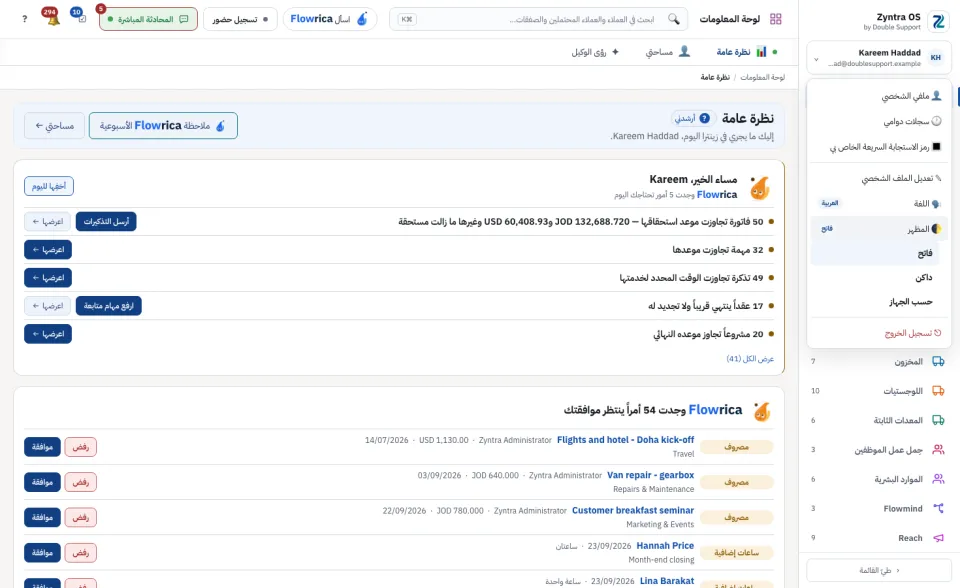960x588 pixels.
Task: Click the info icon next to أرشدني
Action: [705, 118]
